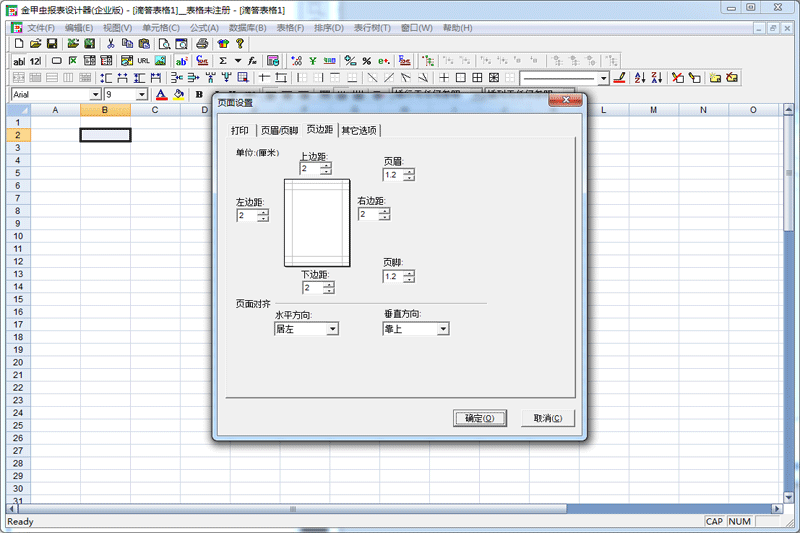Screen dimensions: 800x533
Task: Apply percent format with the % icon
Action: pos(366,61)
